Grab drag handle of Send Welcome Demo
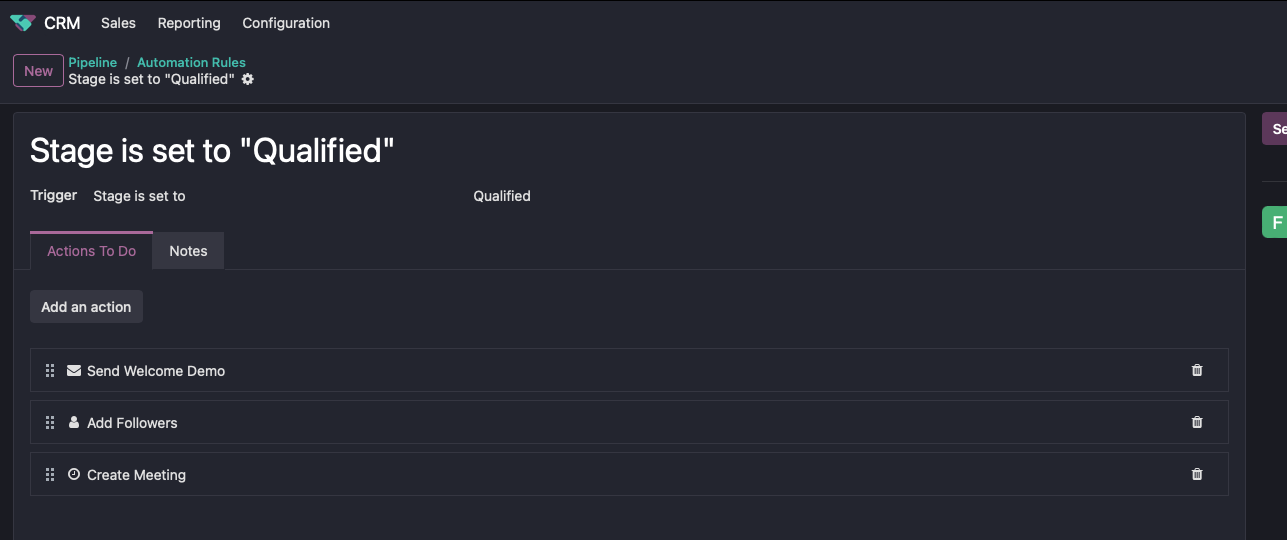Screen dimensions: 1287x540 (x=50, y=371)
